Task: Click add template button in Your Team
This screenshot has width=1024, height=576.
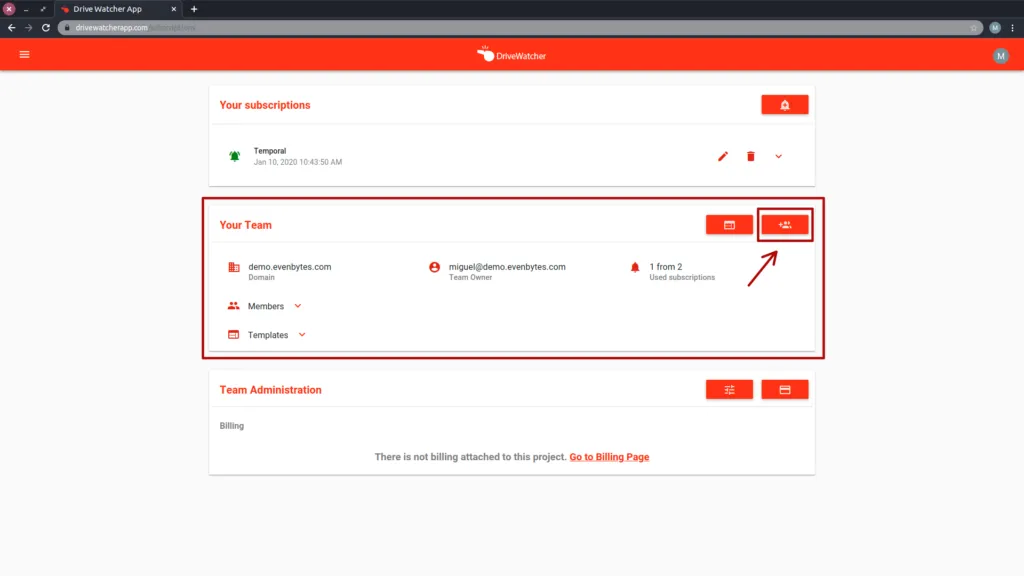Action: (x=729, y=225)
